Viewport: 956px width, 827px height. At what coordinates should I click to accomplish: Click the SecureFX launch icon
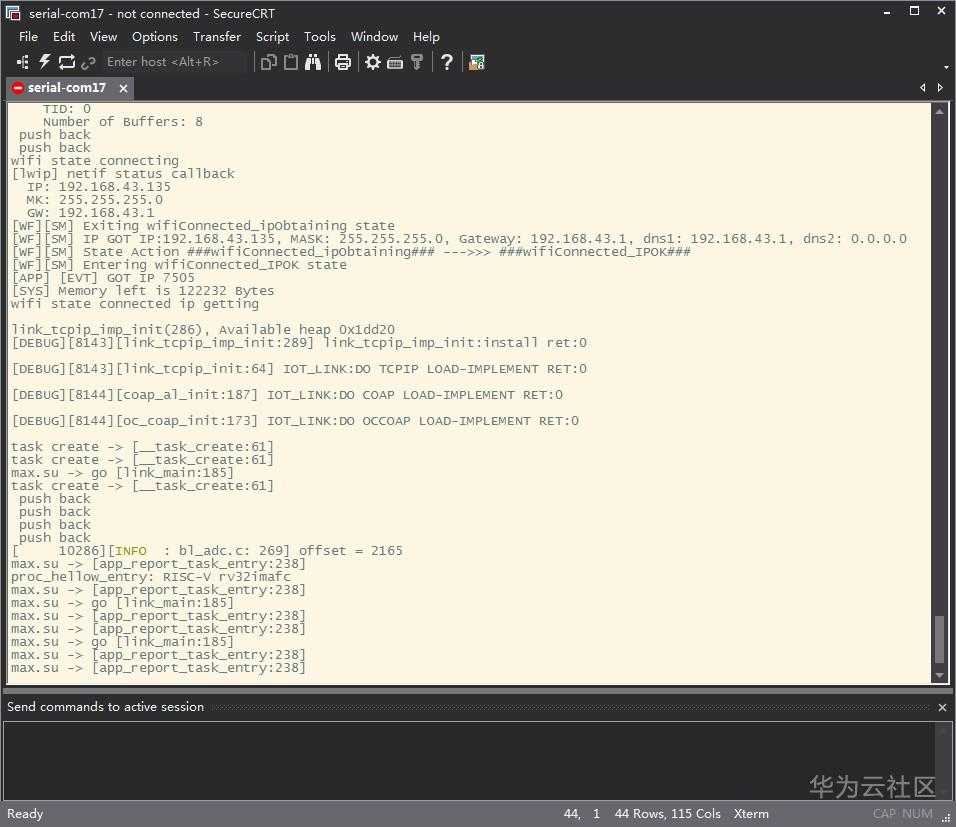tap(476, 62)
